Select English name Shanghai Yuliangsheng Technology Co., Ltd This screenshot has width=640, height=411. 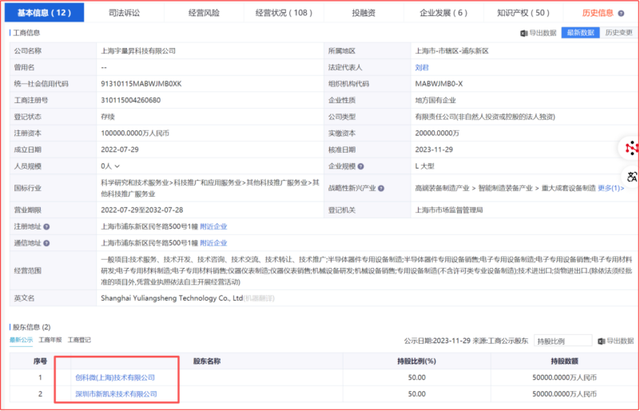[172, 298]
